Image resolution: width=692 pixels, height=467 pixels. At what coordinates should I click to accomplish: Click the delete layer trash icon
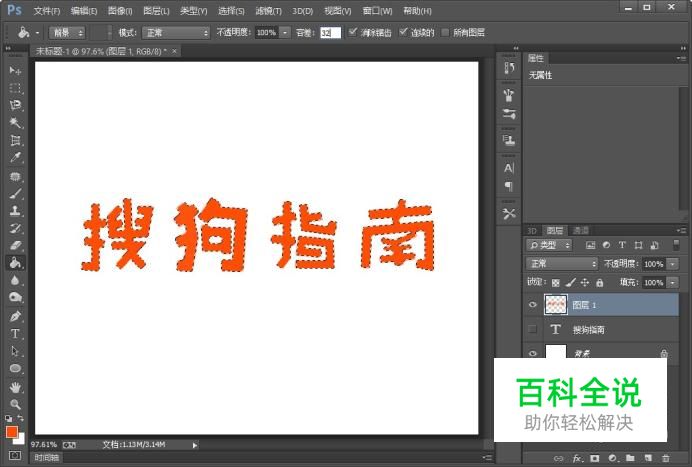point(666,459)
